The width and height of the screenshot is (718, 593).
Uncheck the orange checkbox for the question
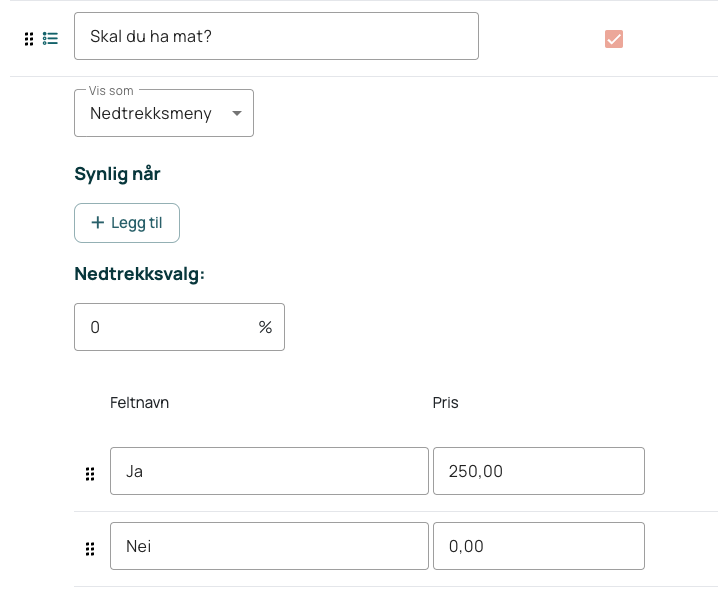tap(614, 39)
